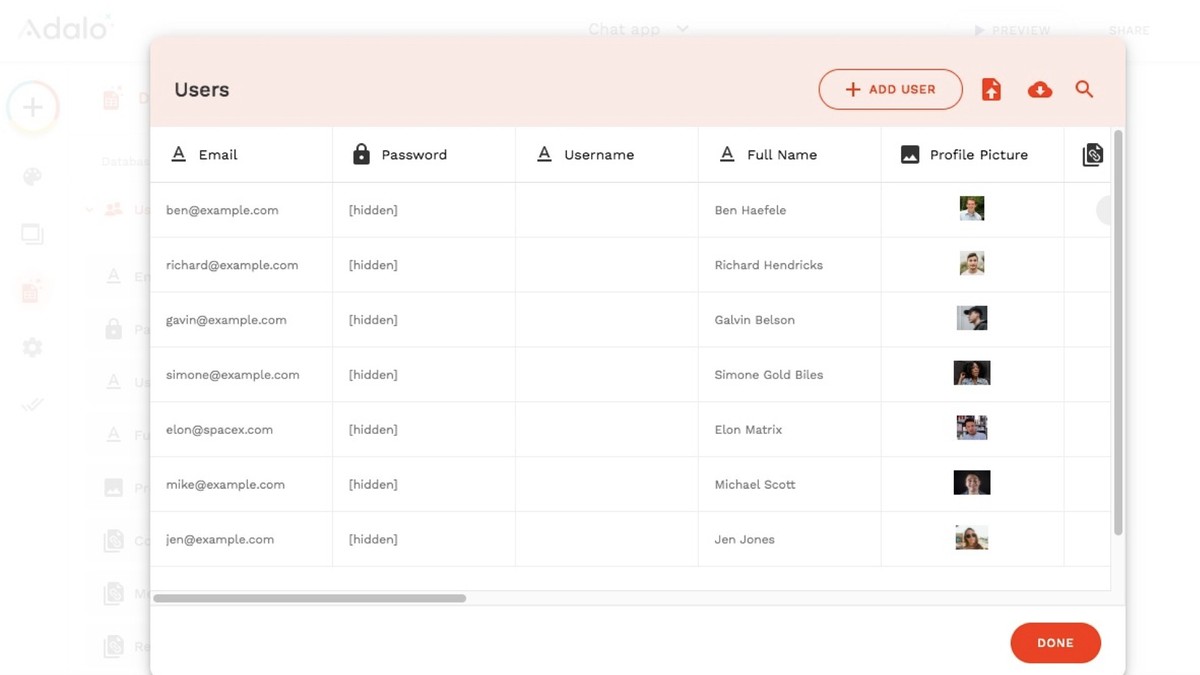Image resolution: width=1200 pixels, height=675 pixels.
Task: Expand the Chat app name dropdown
Action: 682,29
